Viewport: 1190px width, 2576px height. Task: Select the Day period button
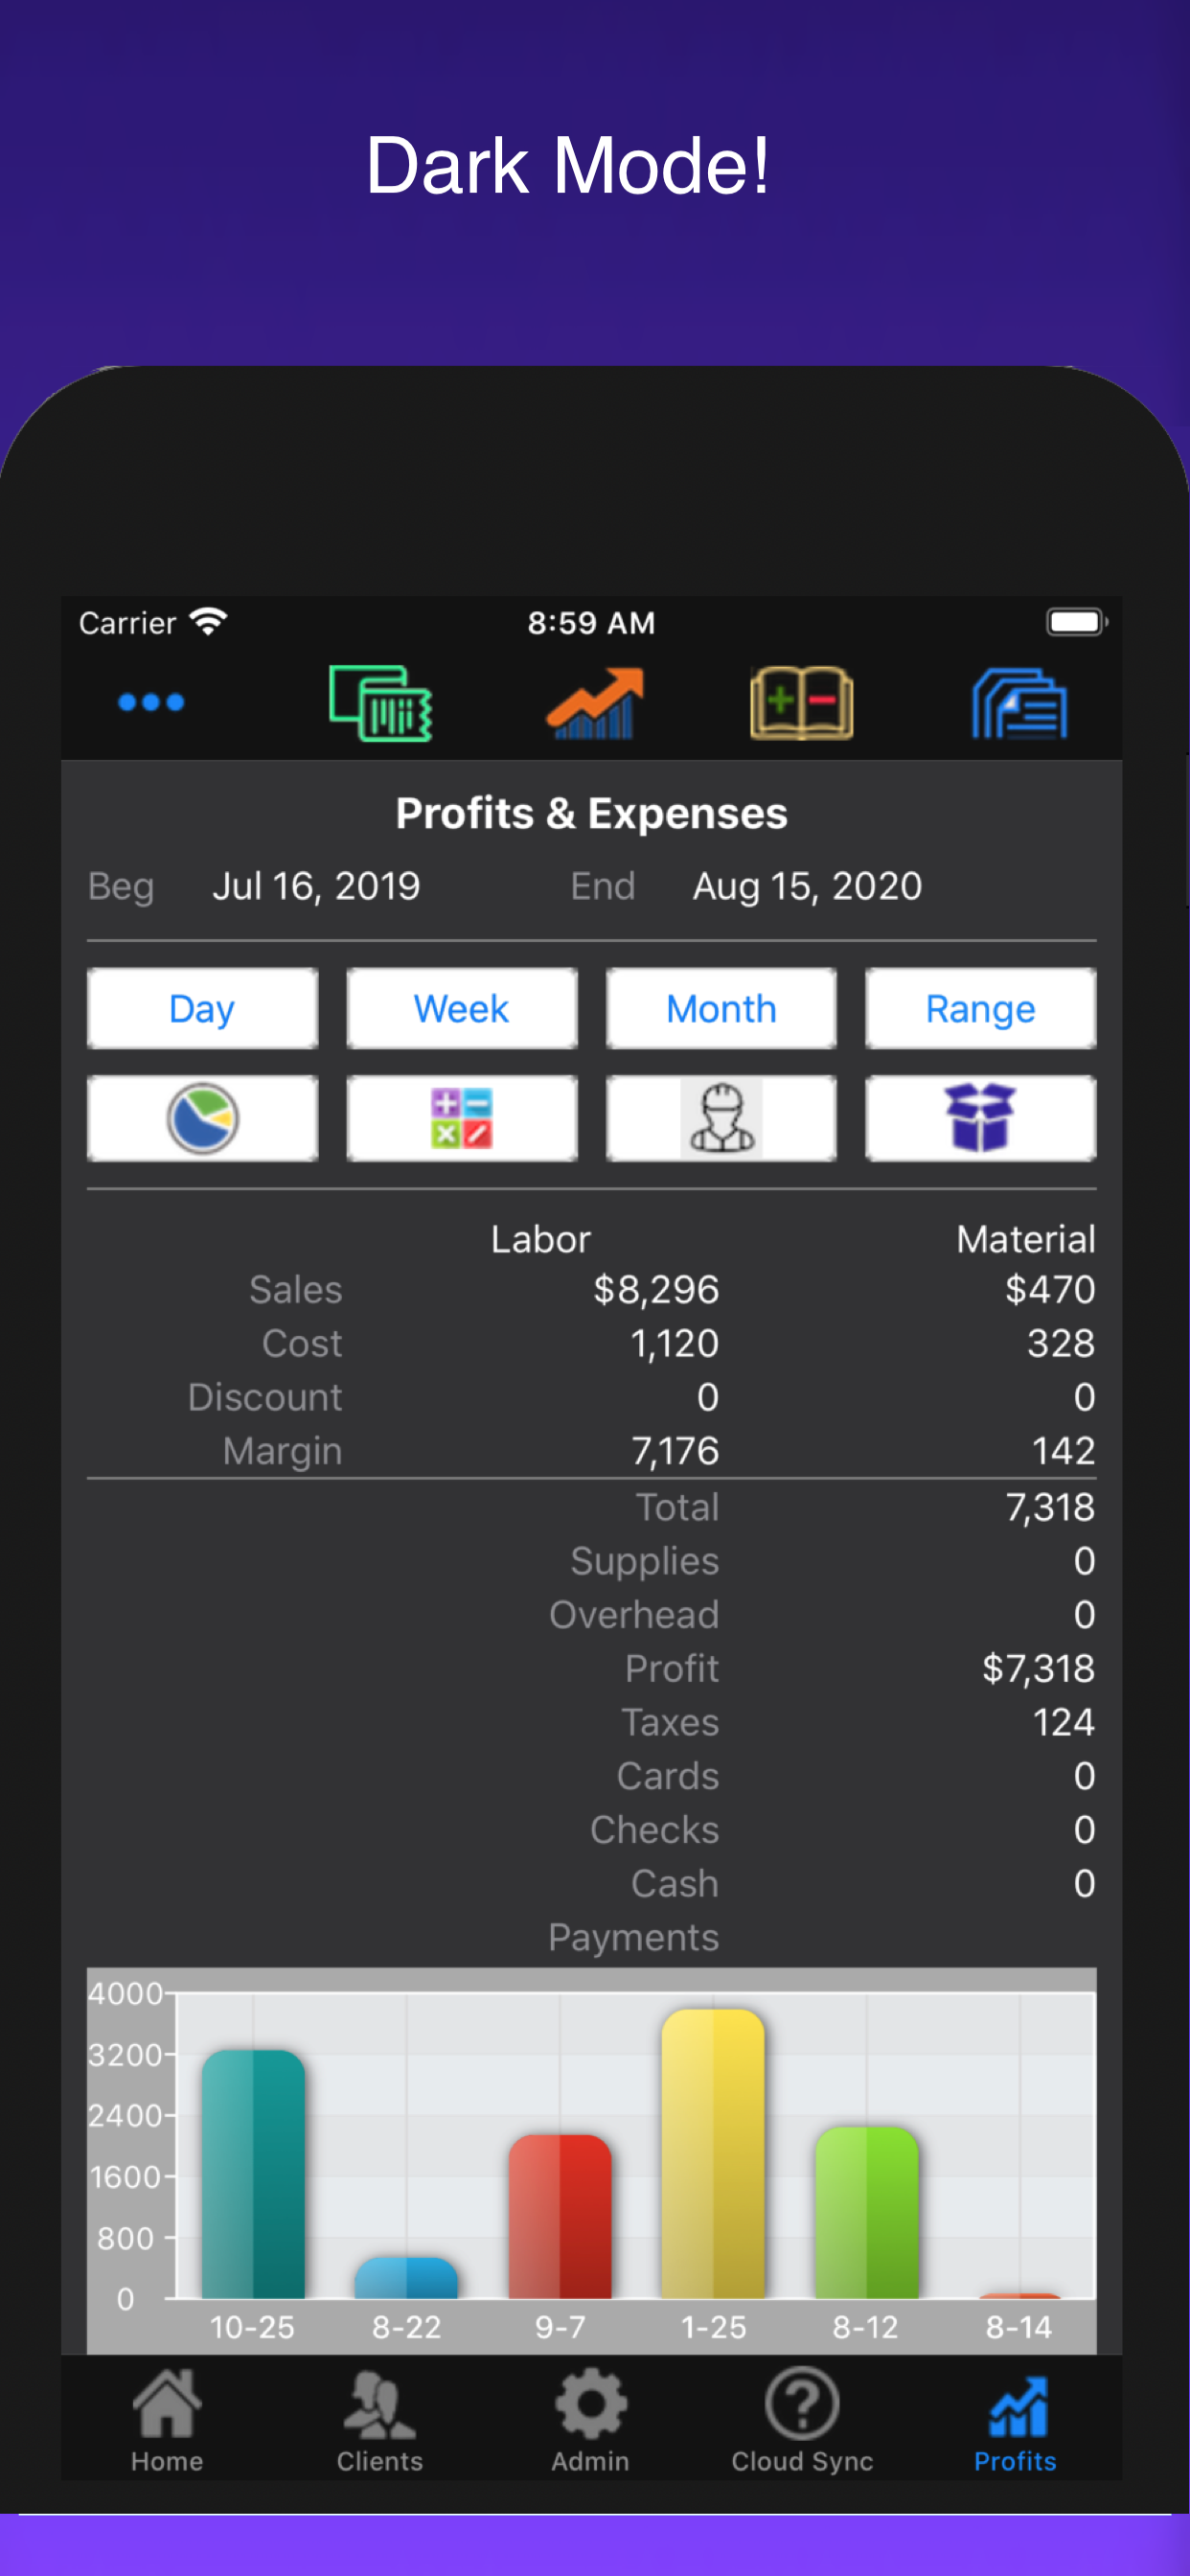[x=202, y=1009]
